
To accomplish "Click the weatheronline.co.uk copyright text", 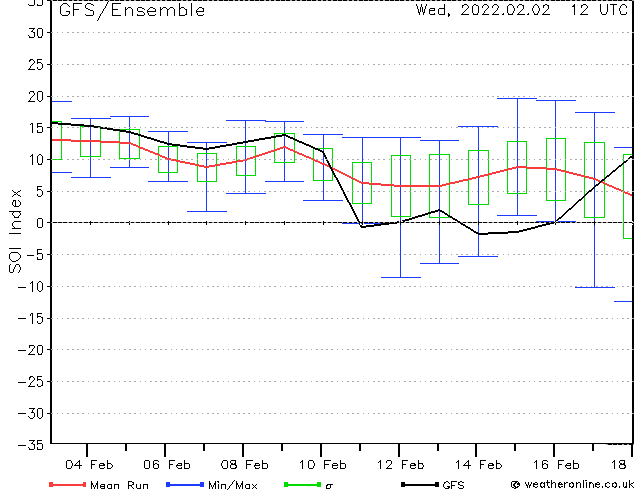I will pyautogui.click(x=572, y=484).
